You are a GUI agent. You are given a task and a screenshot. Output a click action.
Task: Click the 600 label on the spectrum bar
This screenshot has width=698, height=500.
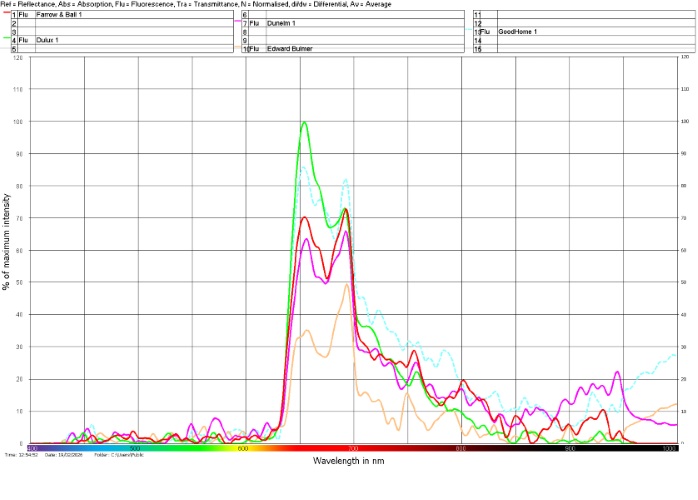pos(243,448)
